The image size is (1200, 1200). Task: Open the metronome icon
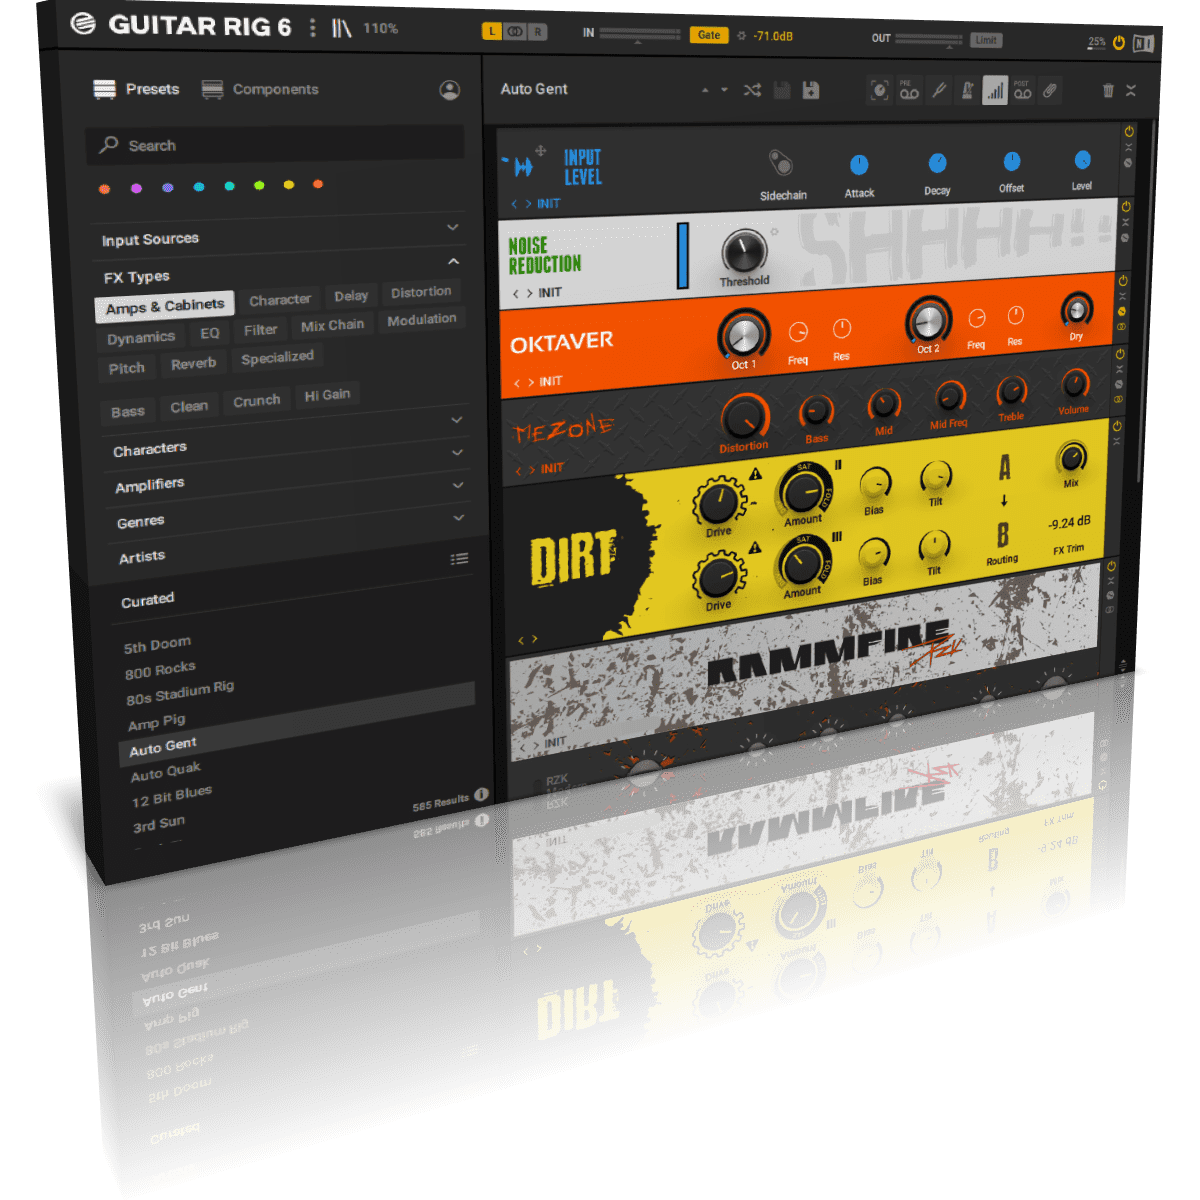click(x=967, y=90)
